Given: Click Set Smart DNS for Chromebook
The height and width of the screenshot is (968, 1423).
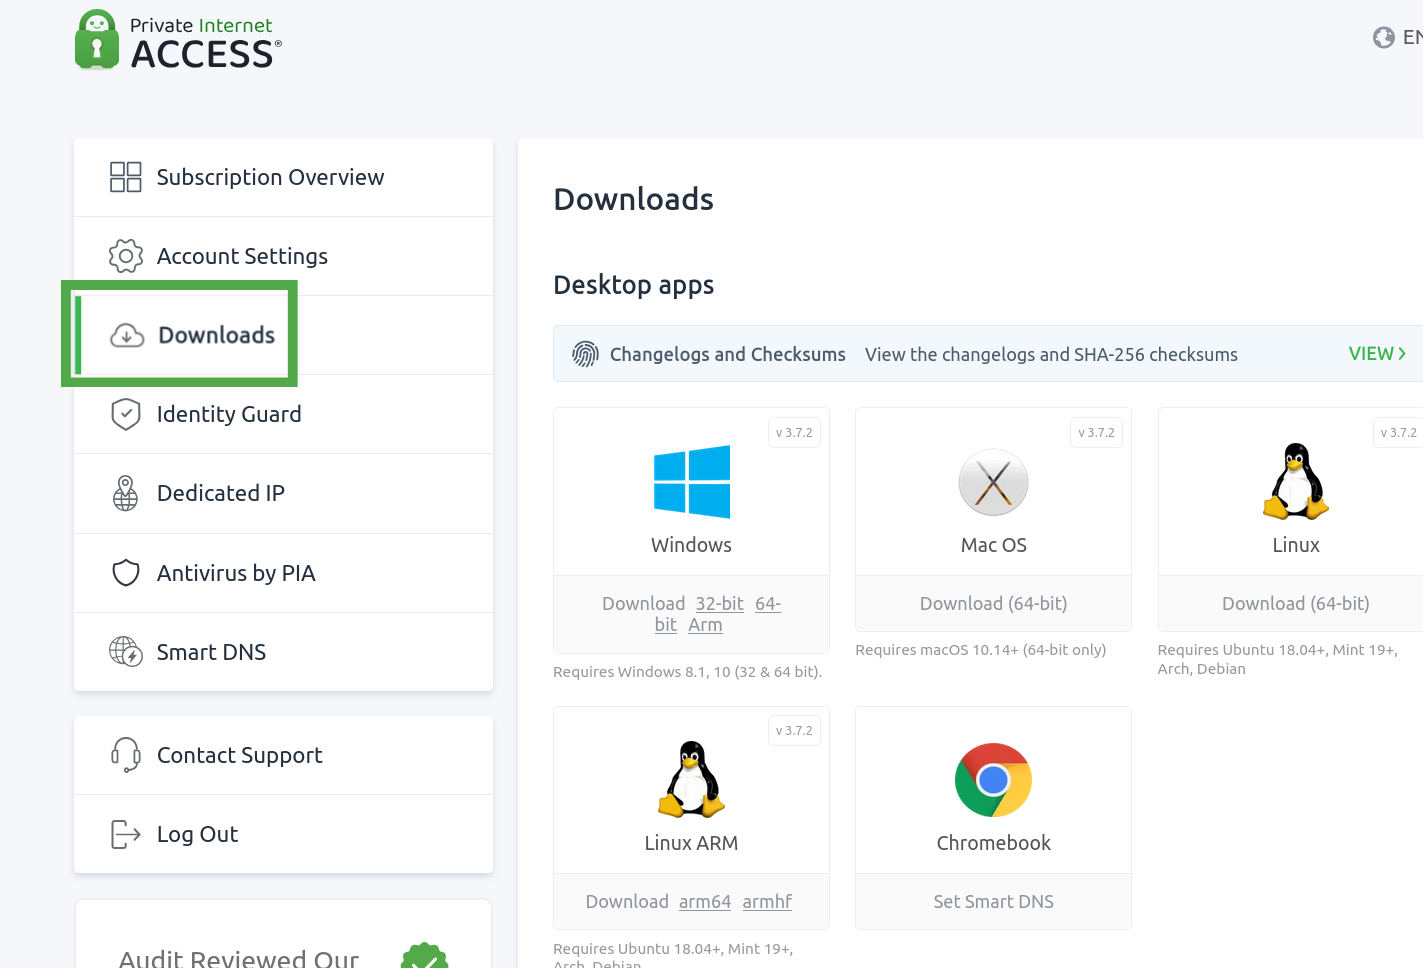Looking at the screenshot, I should (x=993, y=902).
